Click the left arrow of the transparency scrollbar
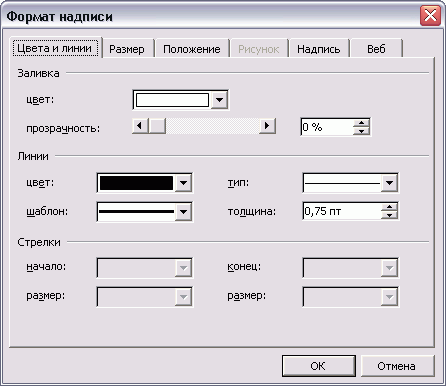Image resolution: width=446 pixels, height=386 pixels. tap(140, 126)
